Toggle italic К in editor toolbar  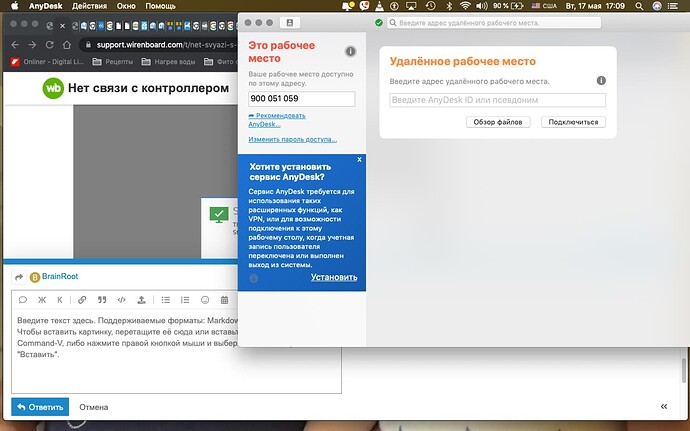(x=60, y=300)
